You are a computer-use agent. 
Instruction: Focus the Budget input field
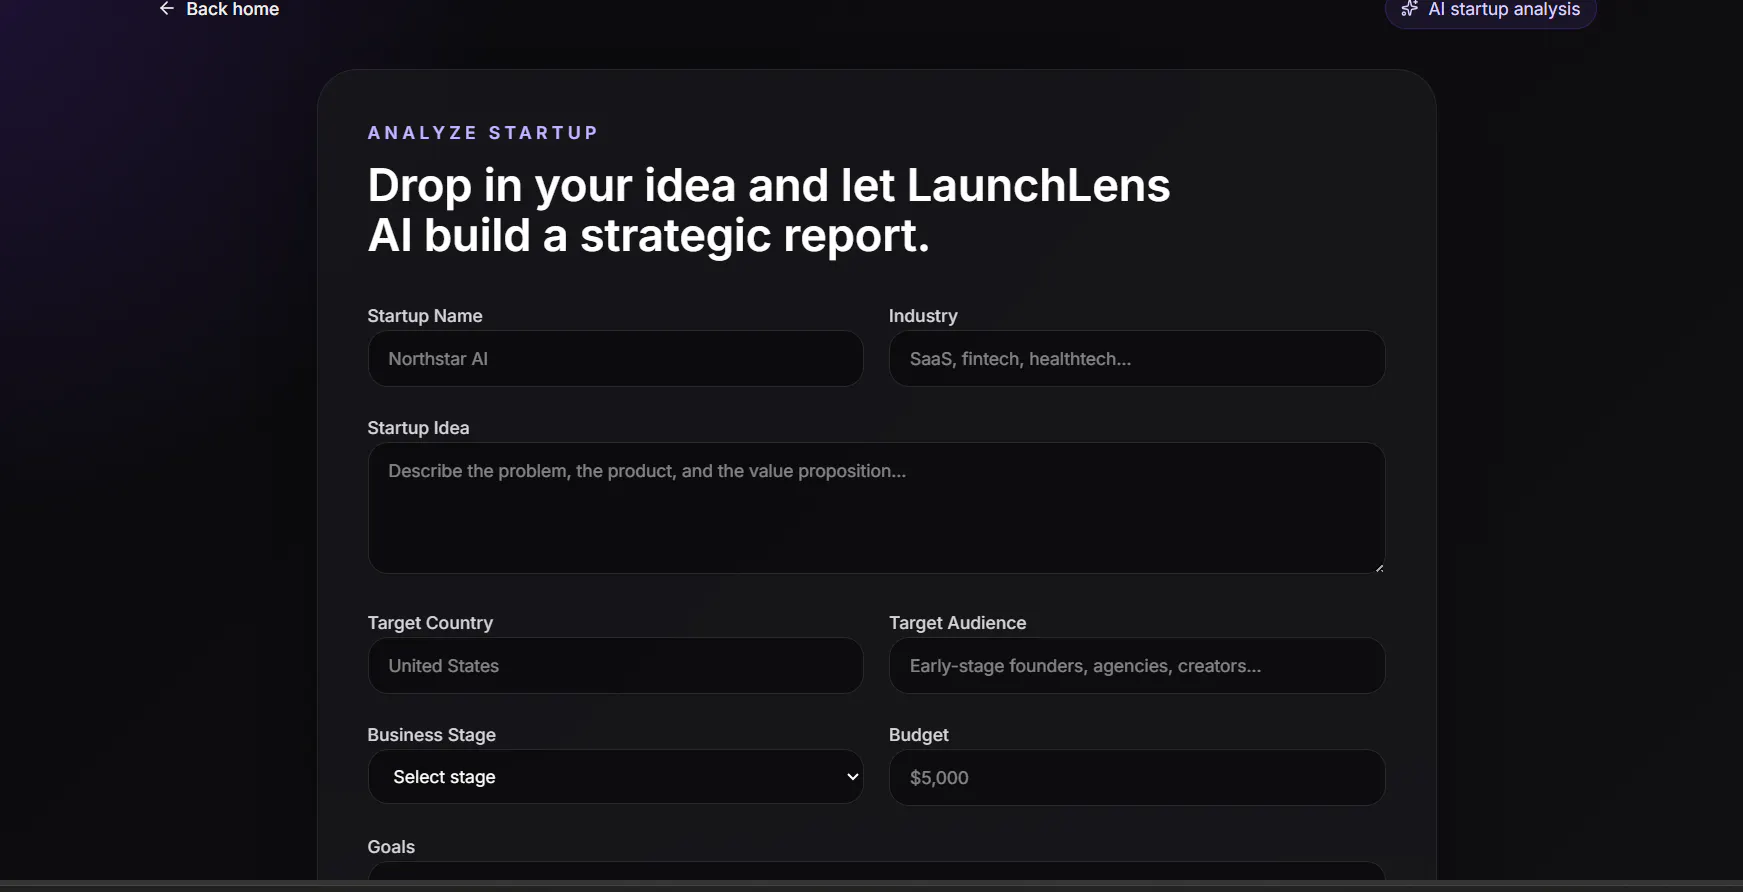(x=1137, y=778)
